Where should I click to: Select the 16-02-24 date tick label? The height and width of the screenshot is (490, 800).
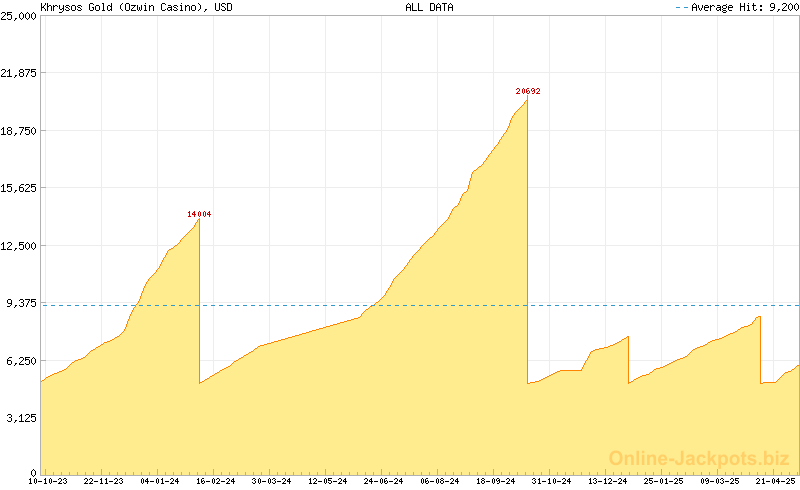(x=215, y=481)
